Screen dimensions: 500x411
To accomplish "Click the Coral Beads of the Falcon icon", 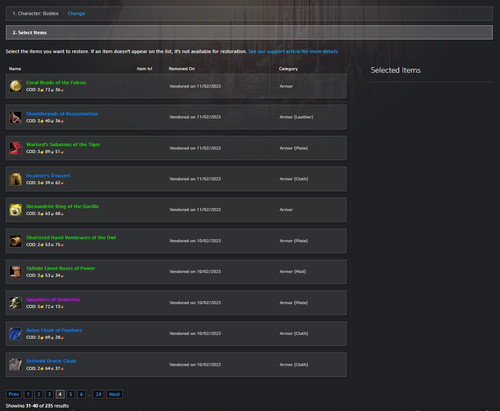I will point(15,86).
